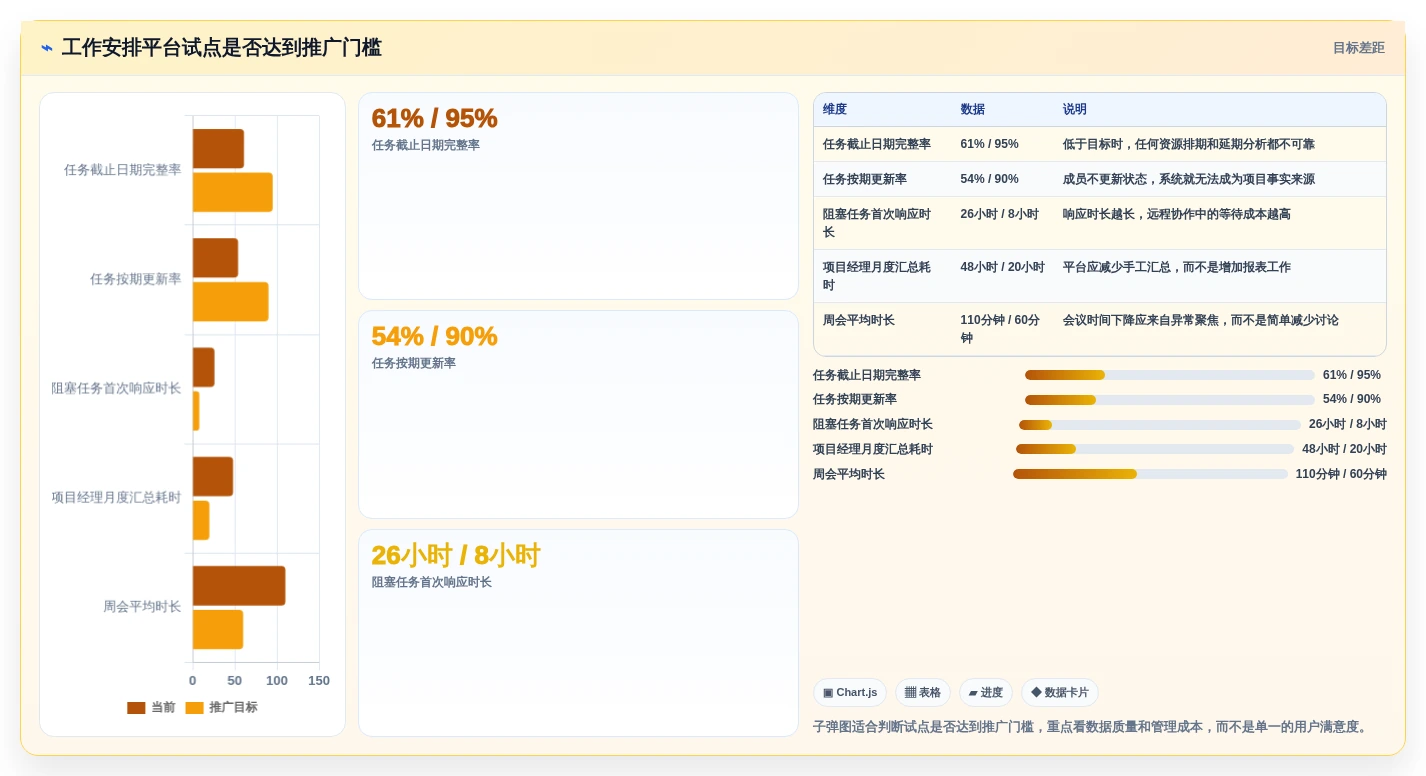Click 当前 bar for 项目经理月度汇总耗时 in chart

[x=213, y=476]
